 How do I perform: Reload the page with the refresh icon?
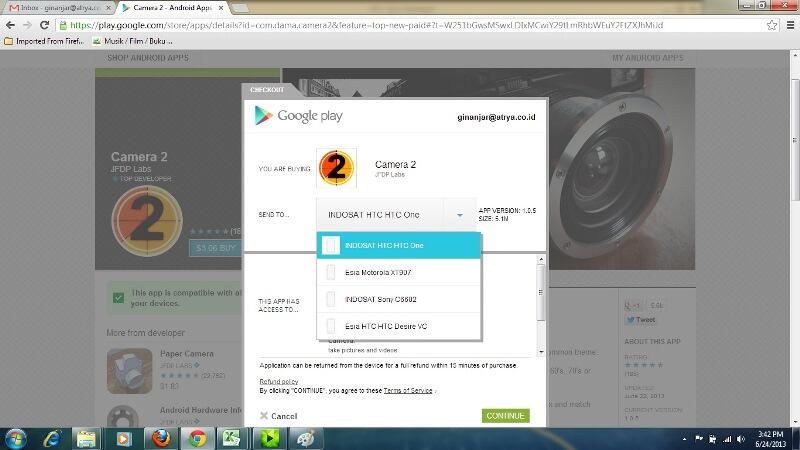pyautogui.click(x=44, y=25)
